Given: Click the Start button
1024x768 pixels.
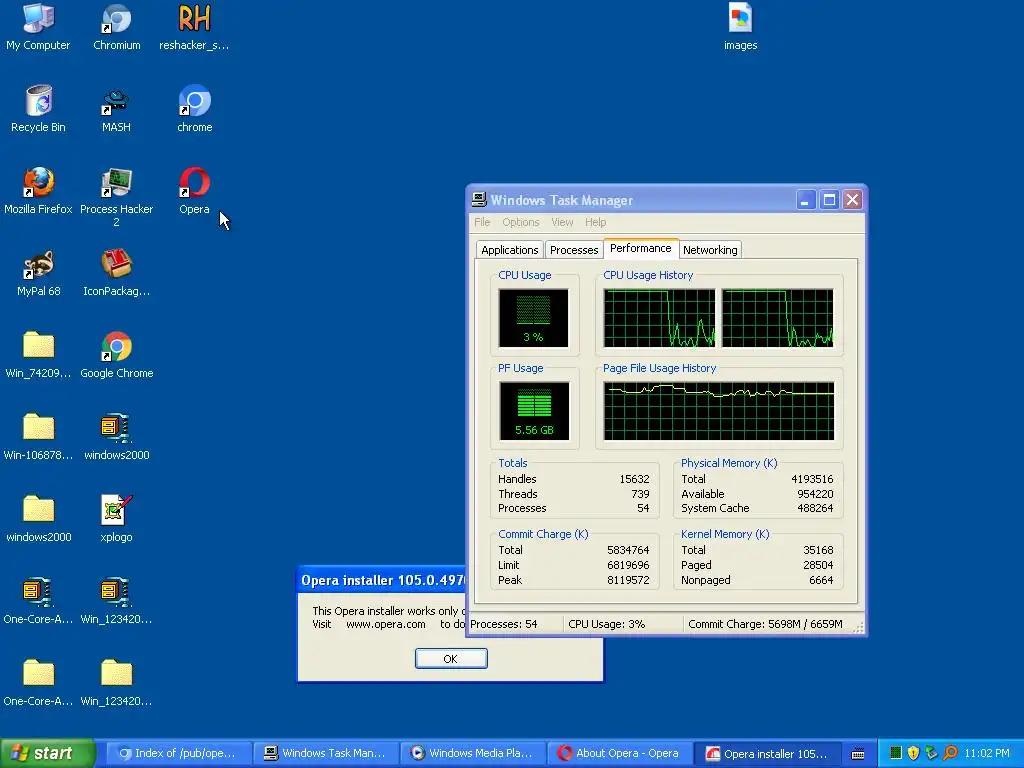Looking at the screenshot, I should (x=47, y=753).
